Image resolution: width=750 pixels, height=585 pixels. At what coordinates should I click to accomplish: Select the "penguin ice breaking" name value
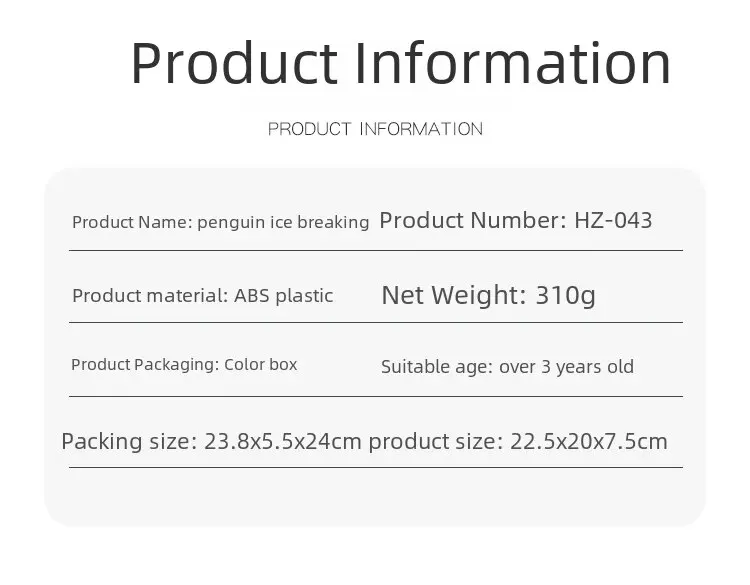(x=283, y=222)
